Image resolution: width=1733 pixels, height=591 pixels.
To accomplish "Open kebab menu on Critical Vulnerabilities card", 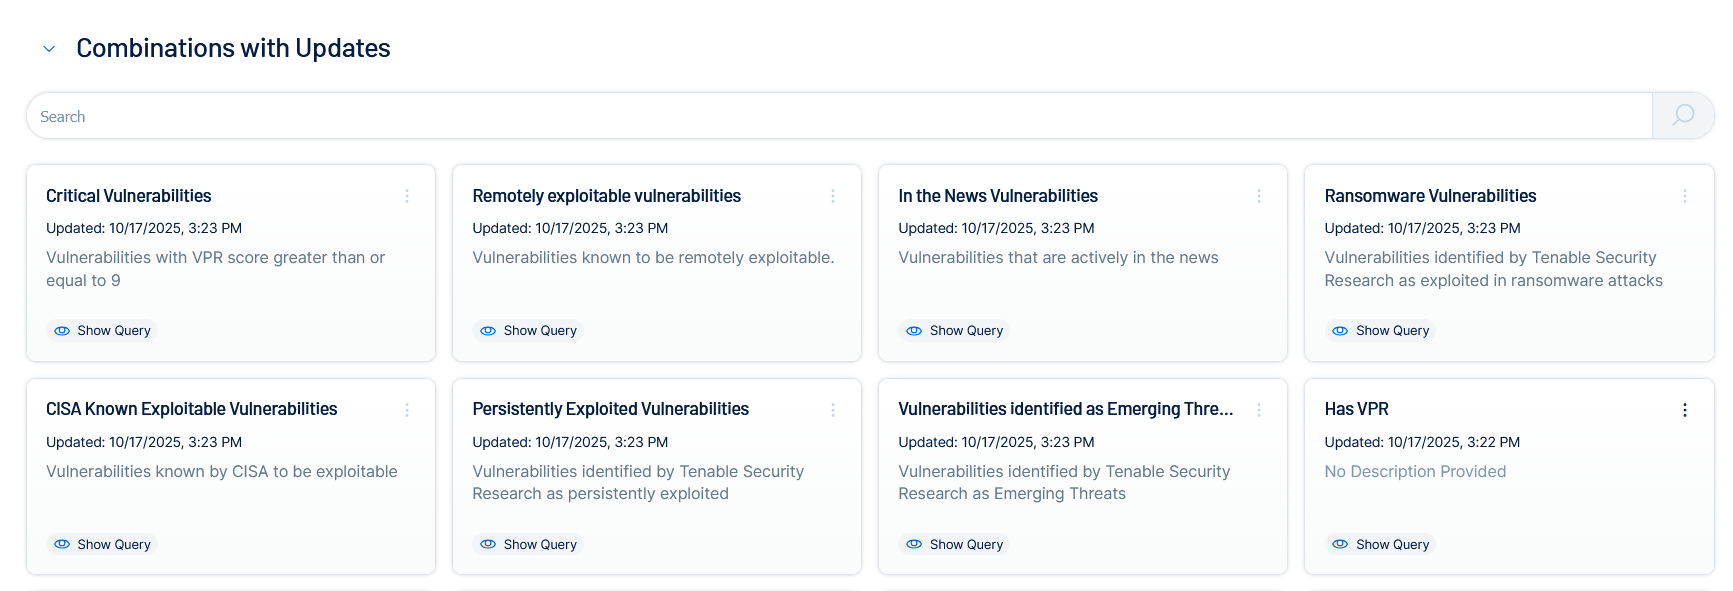I will [x=407, y=196].
